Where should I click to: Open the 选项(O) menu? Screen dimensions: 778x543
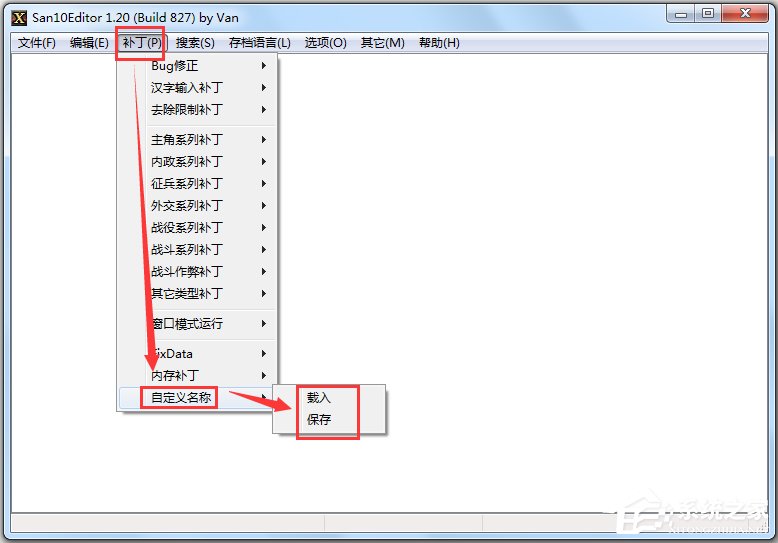click(325, 43)
